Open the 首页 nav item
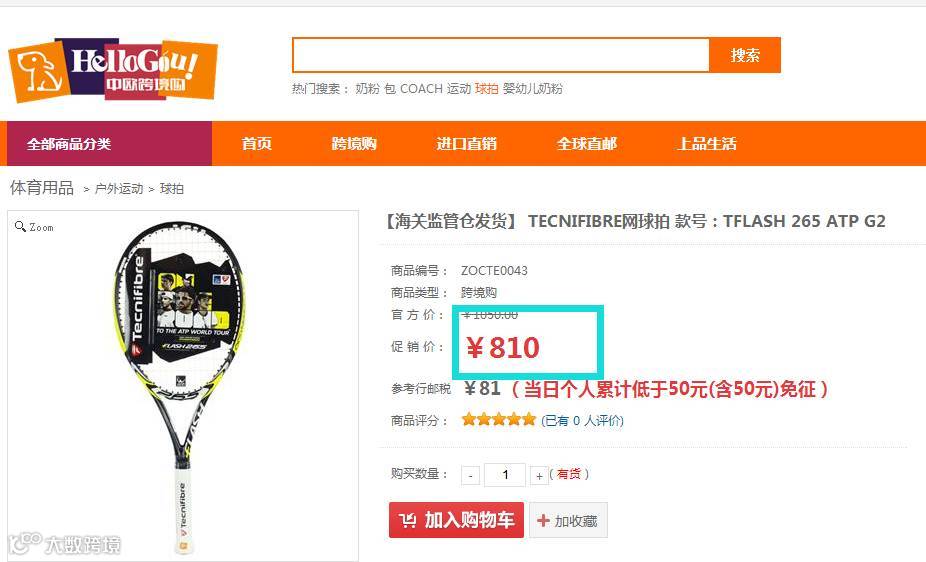Screen dimensions: 926x562 [256, 143]
